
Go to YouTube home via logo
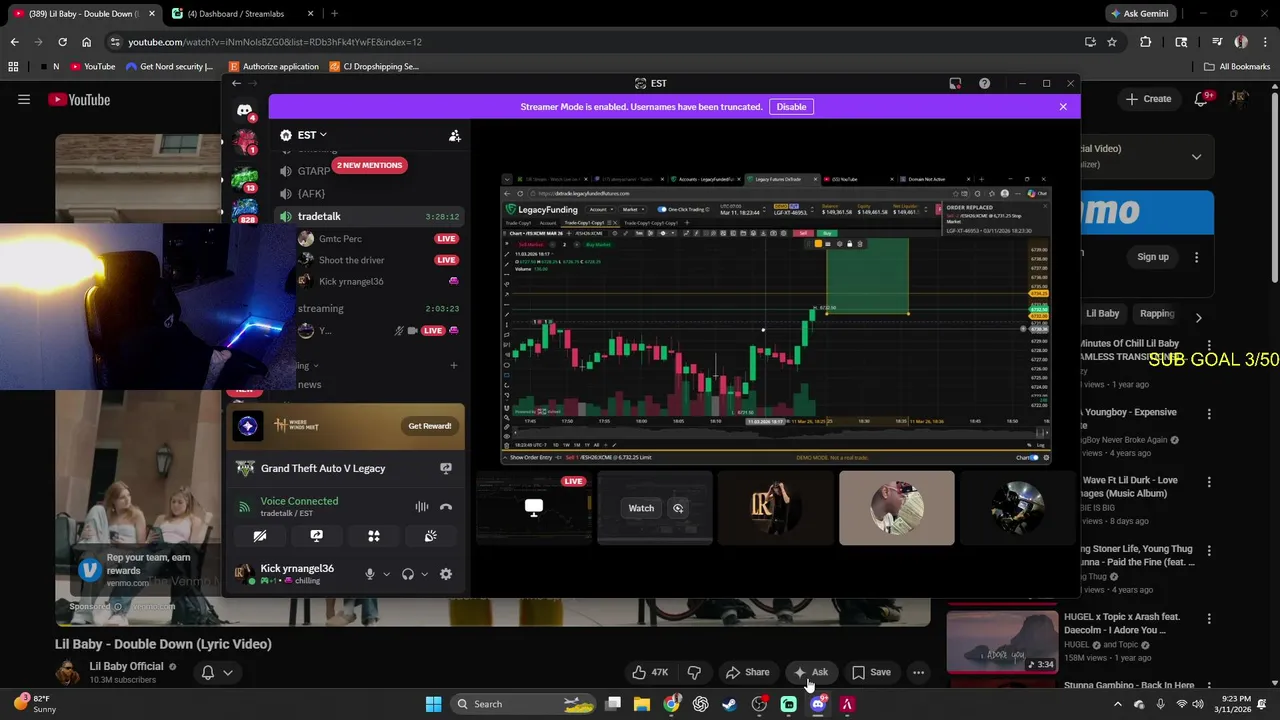click(79, 99)
